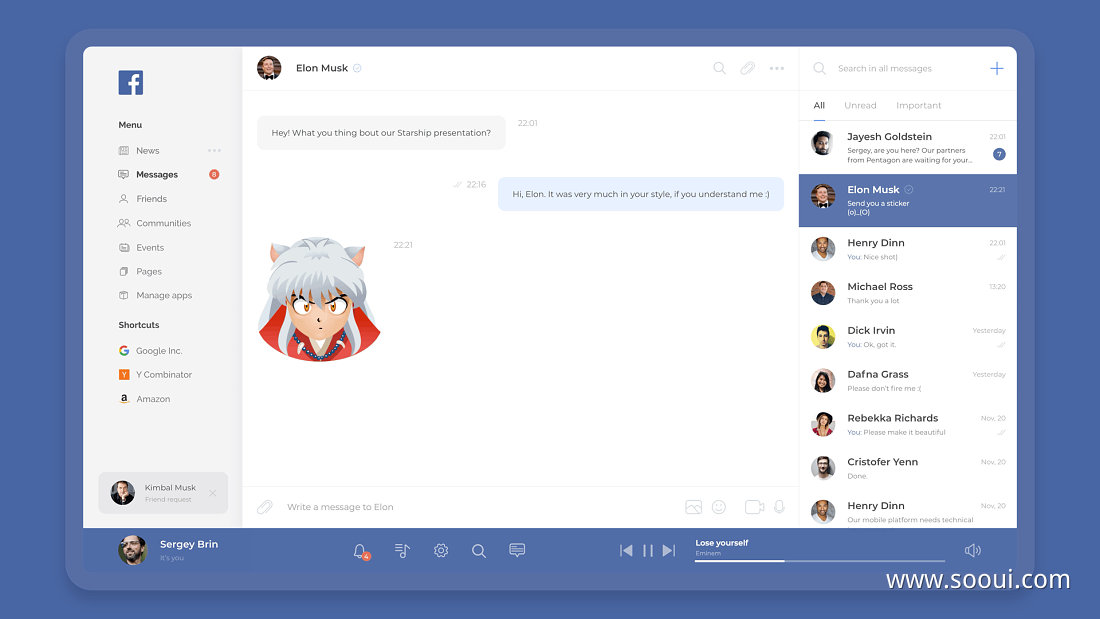Open Manage apps in the sidebar
Image resolution: width=1100 pixels, height=619 pixels.
click(x=163, y=295)
